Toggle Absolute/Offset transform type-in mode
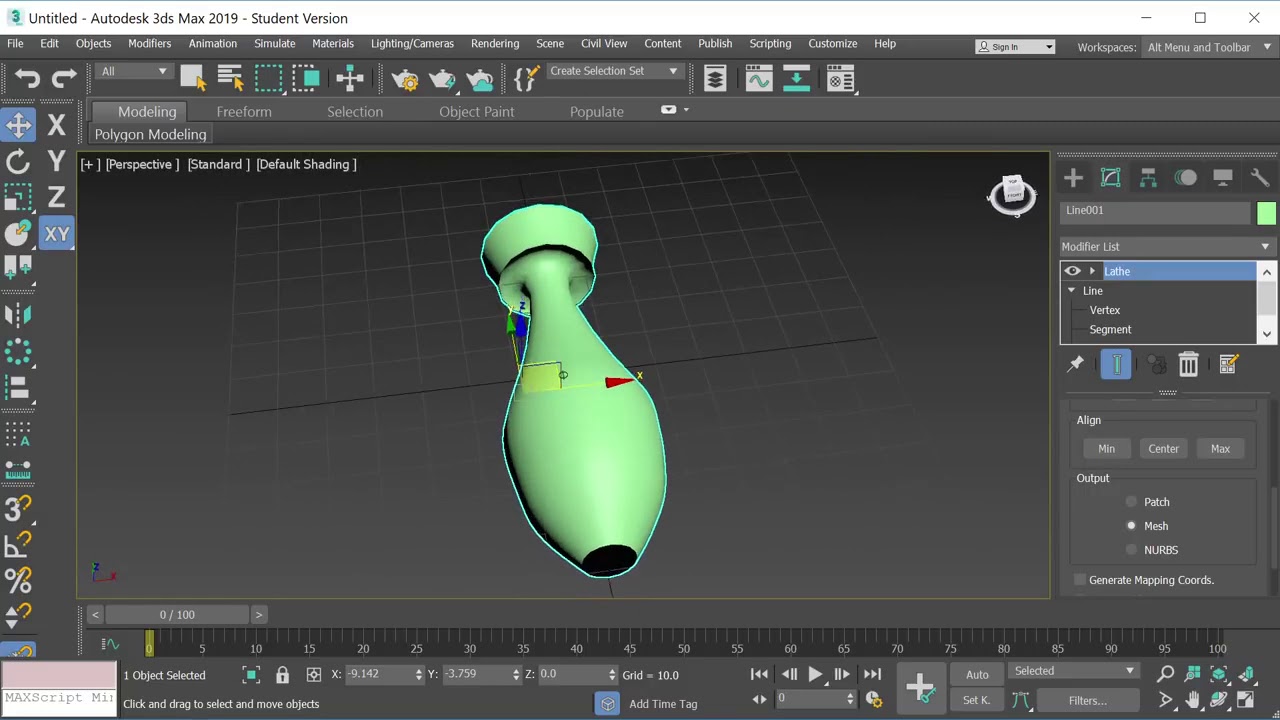The image size is (1280, 720). click(x=313, y=675)
